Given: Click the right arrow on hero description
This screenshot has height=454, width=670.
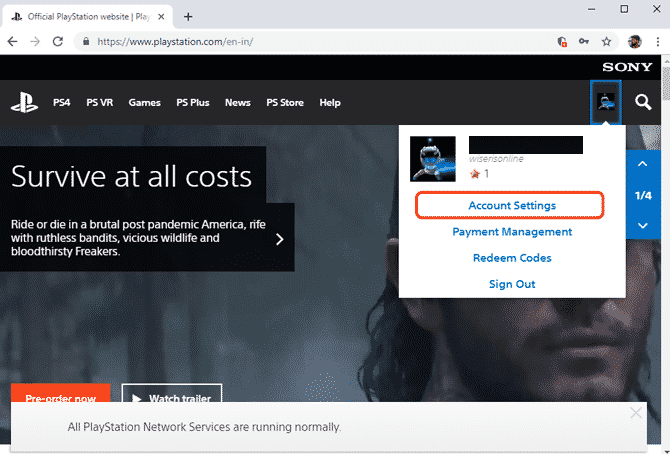Looking at the screenshot, I should (279, 239).
